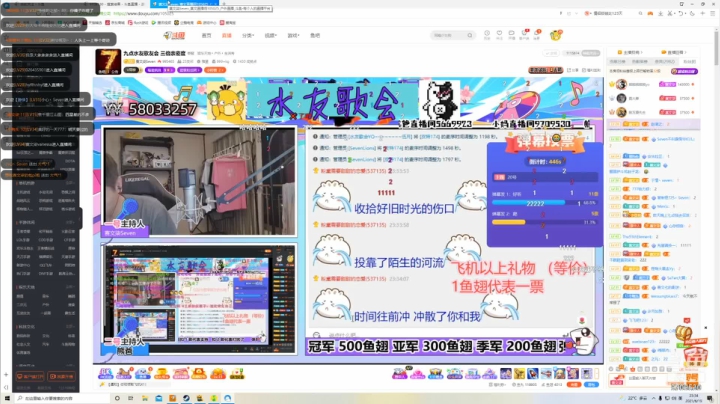Focus the chat message input field
This screenshot has width=720, height=404.
[x=648, y=379]
